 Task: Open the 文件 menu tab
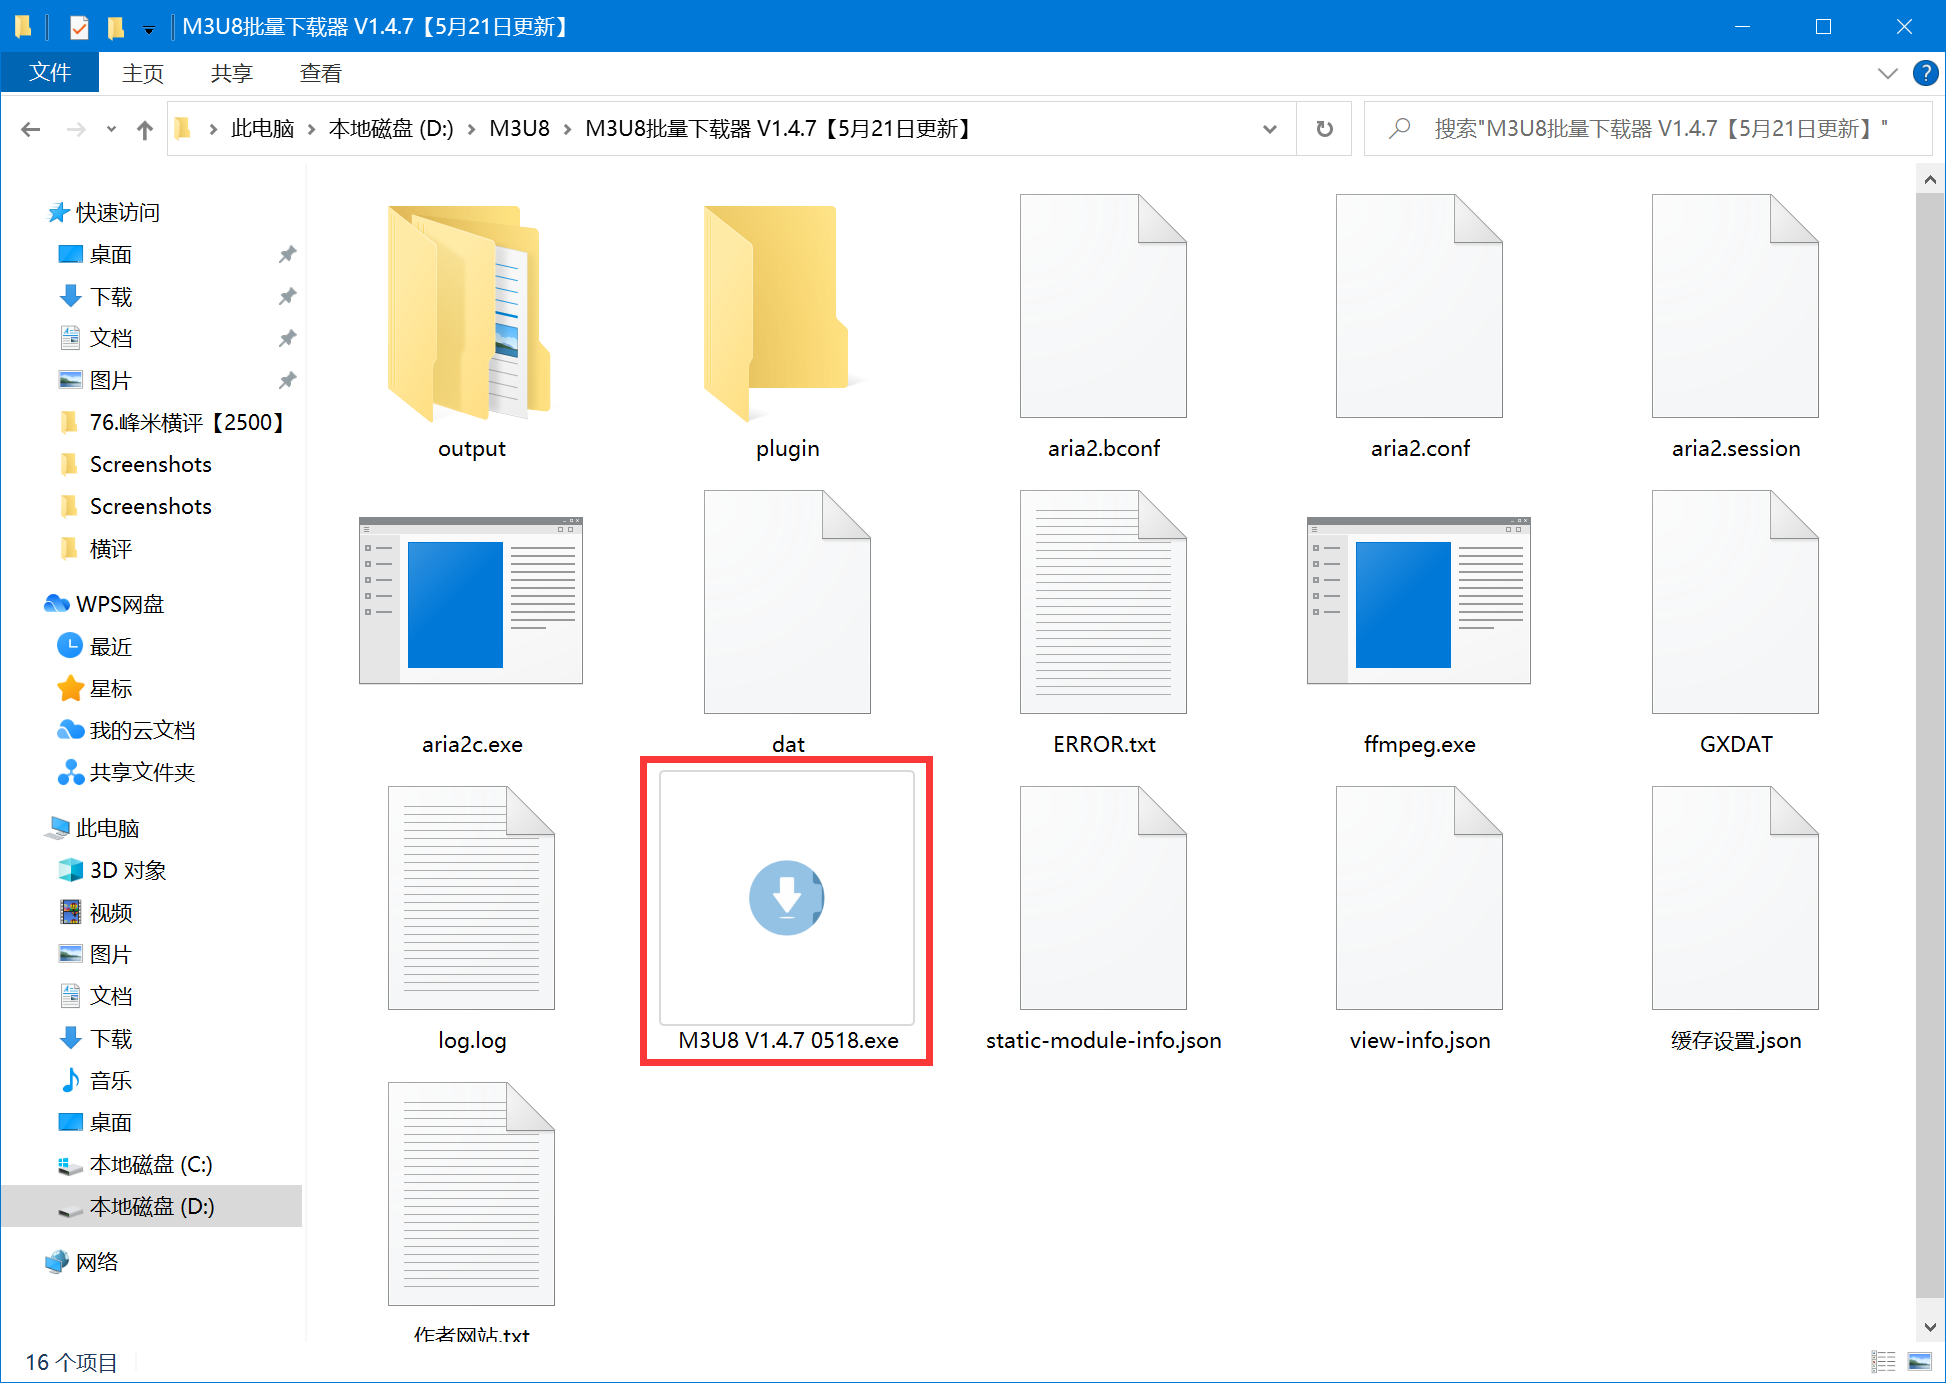point(50,72)
